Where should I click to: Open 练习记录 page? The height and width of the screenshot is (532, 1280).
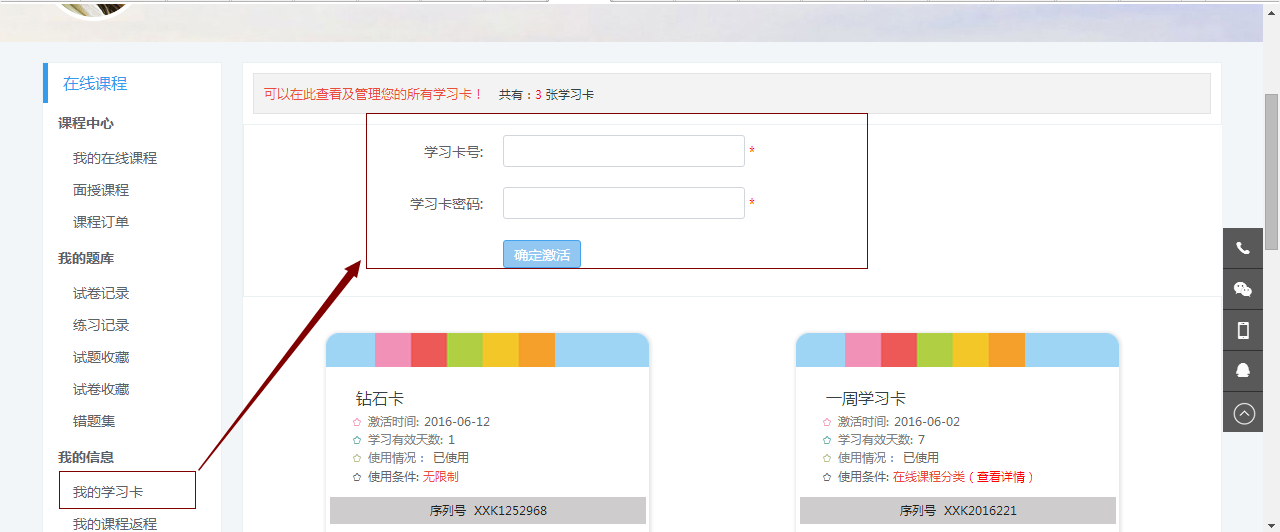[x=101, y=325]
